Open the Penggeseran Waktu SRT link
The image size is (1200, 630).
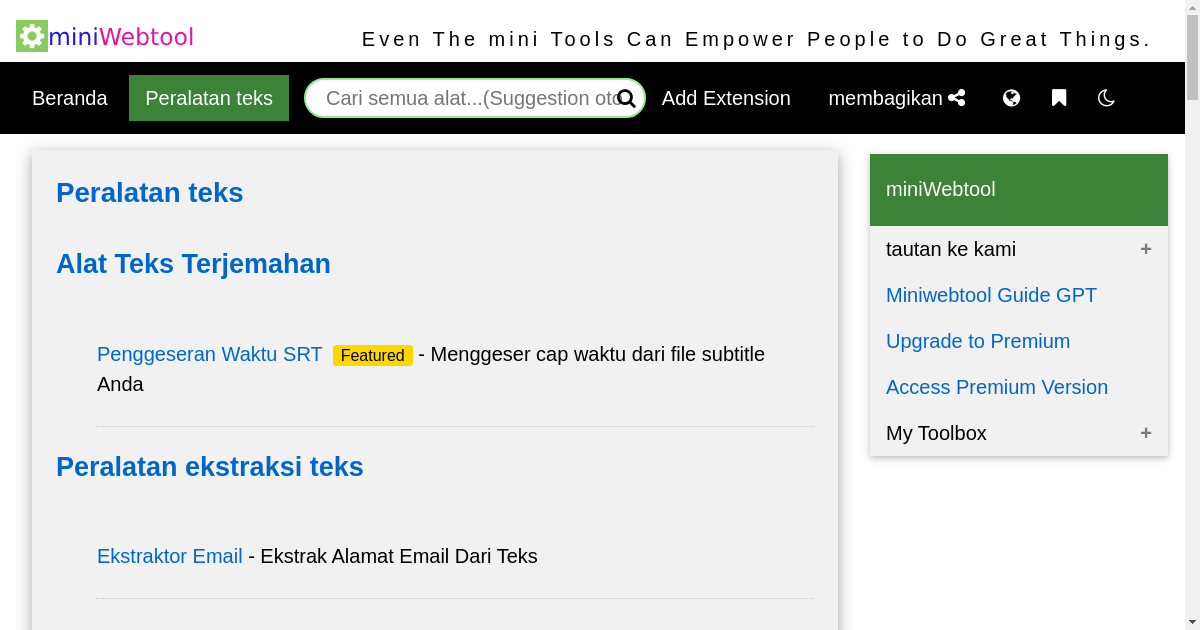[x=210, y=354]
